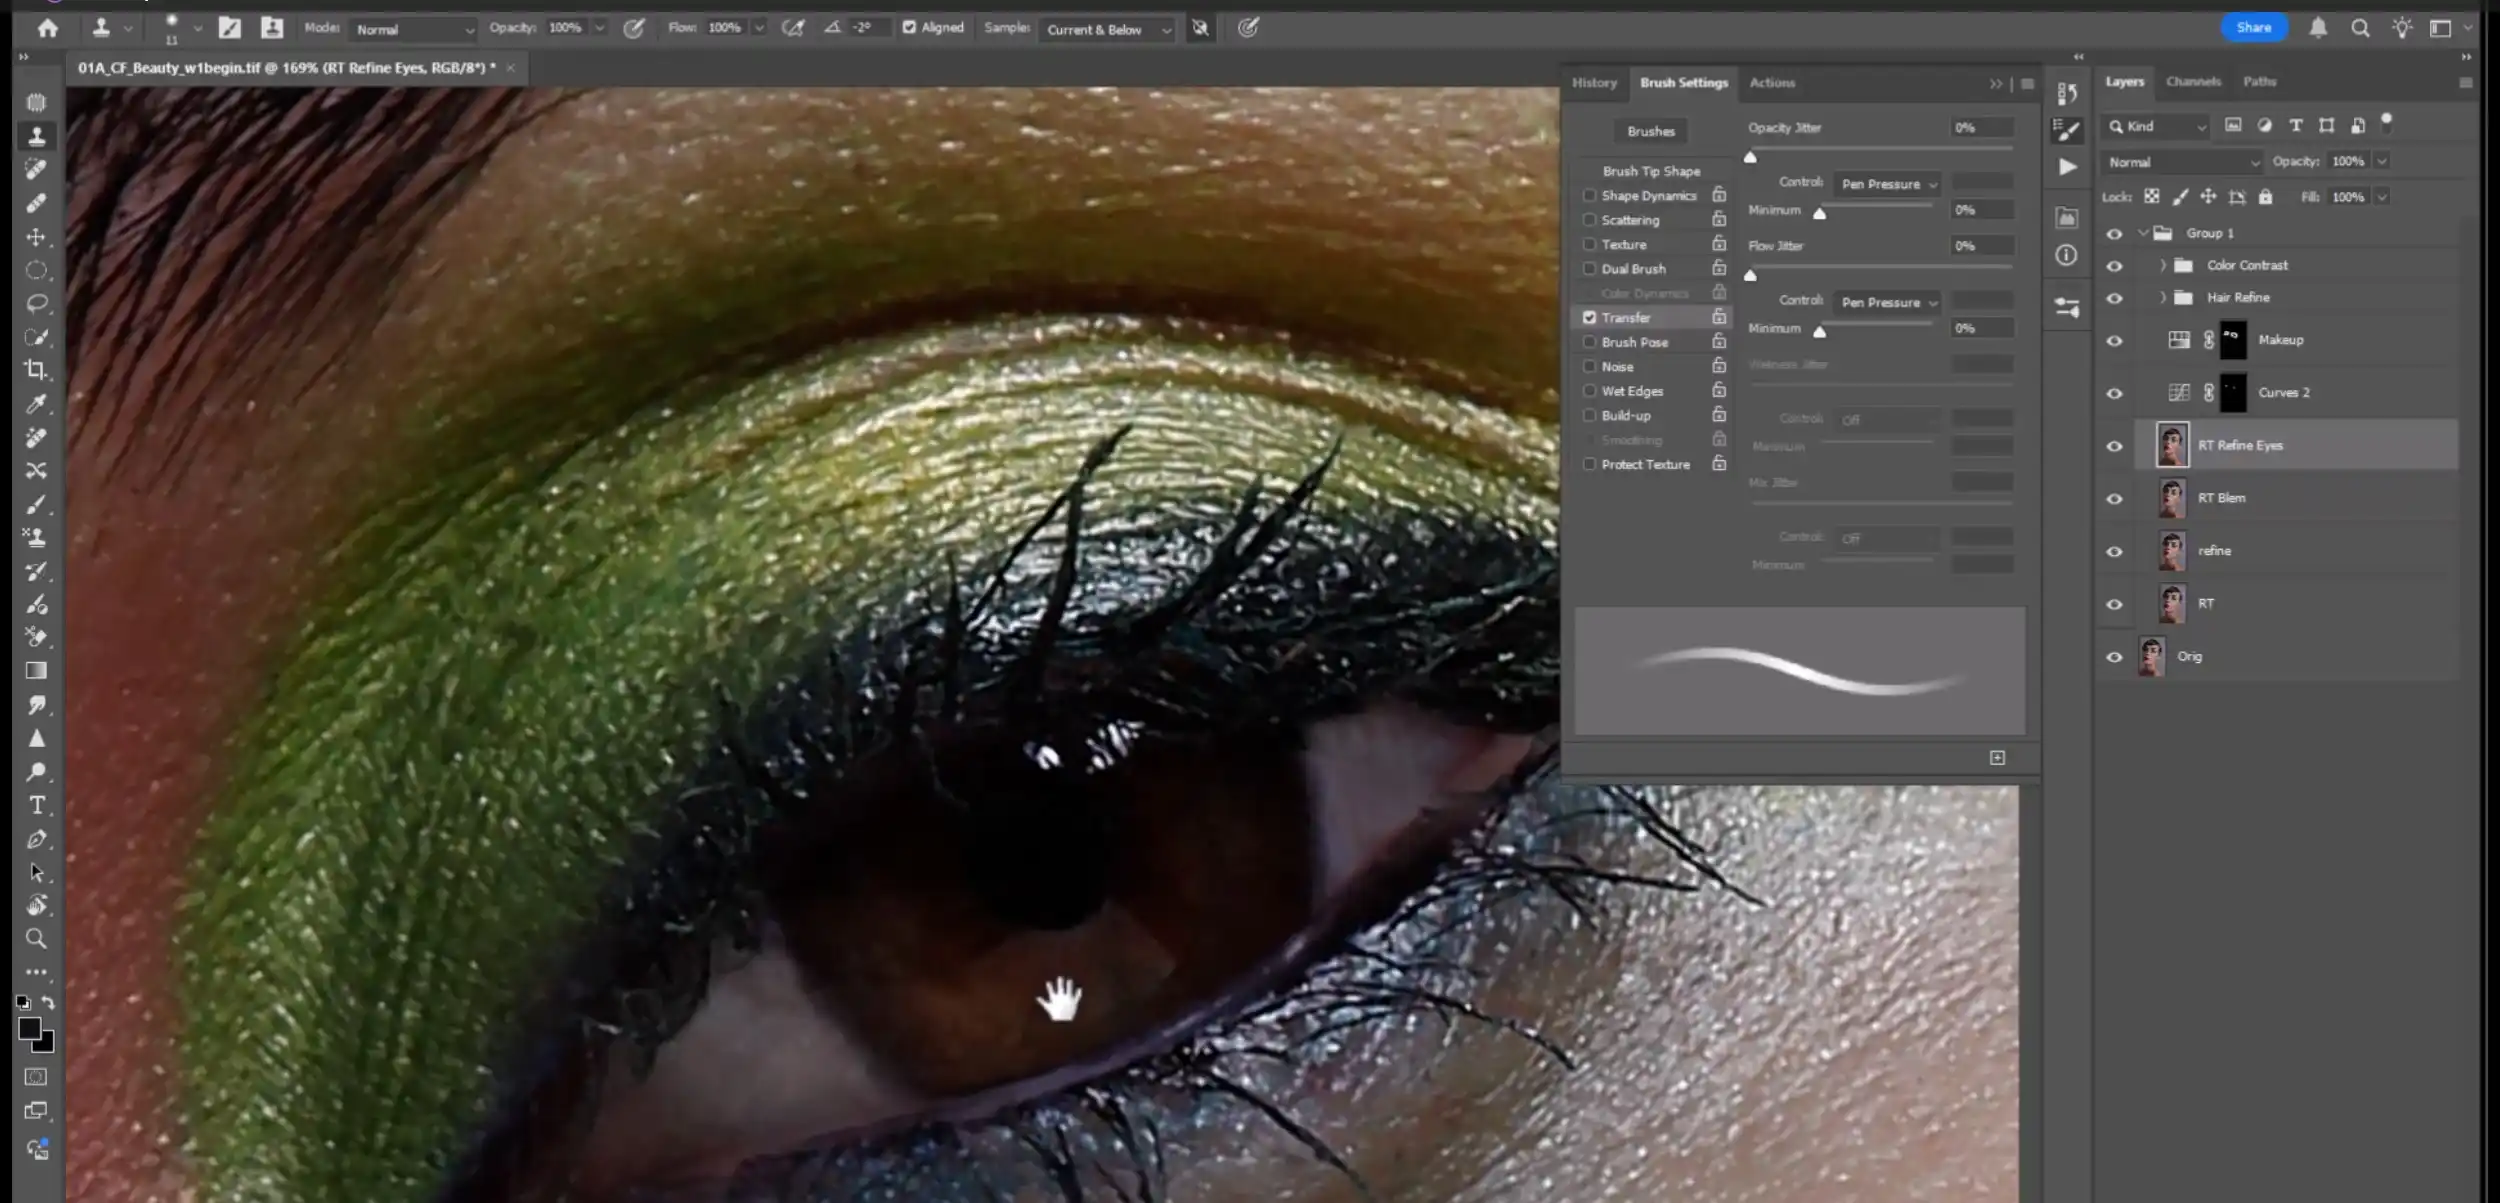Expand the Color Contrast group
Screen dimensions: 2500x1203
click(x=2163, y=265)
